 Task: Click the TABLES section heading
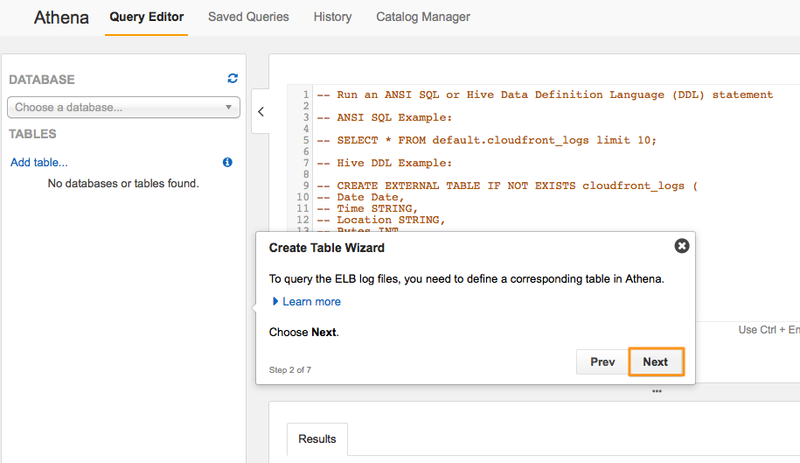(33, 133)
